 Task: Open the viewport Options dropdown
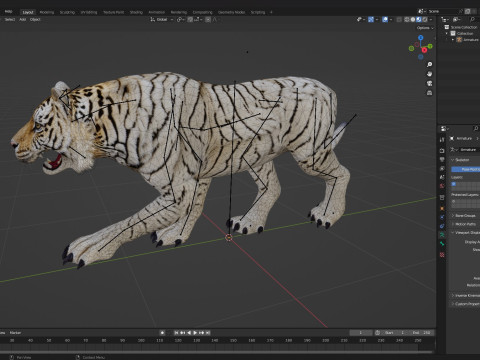[x=425, y=28]
